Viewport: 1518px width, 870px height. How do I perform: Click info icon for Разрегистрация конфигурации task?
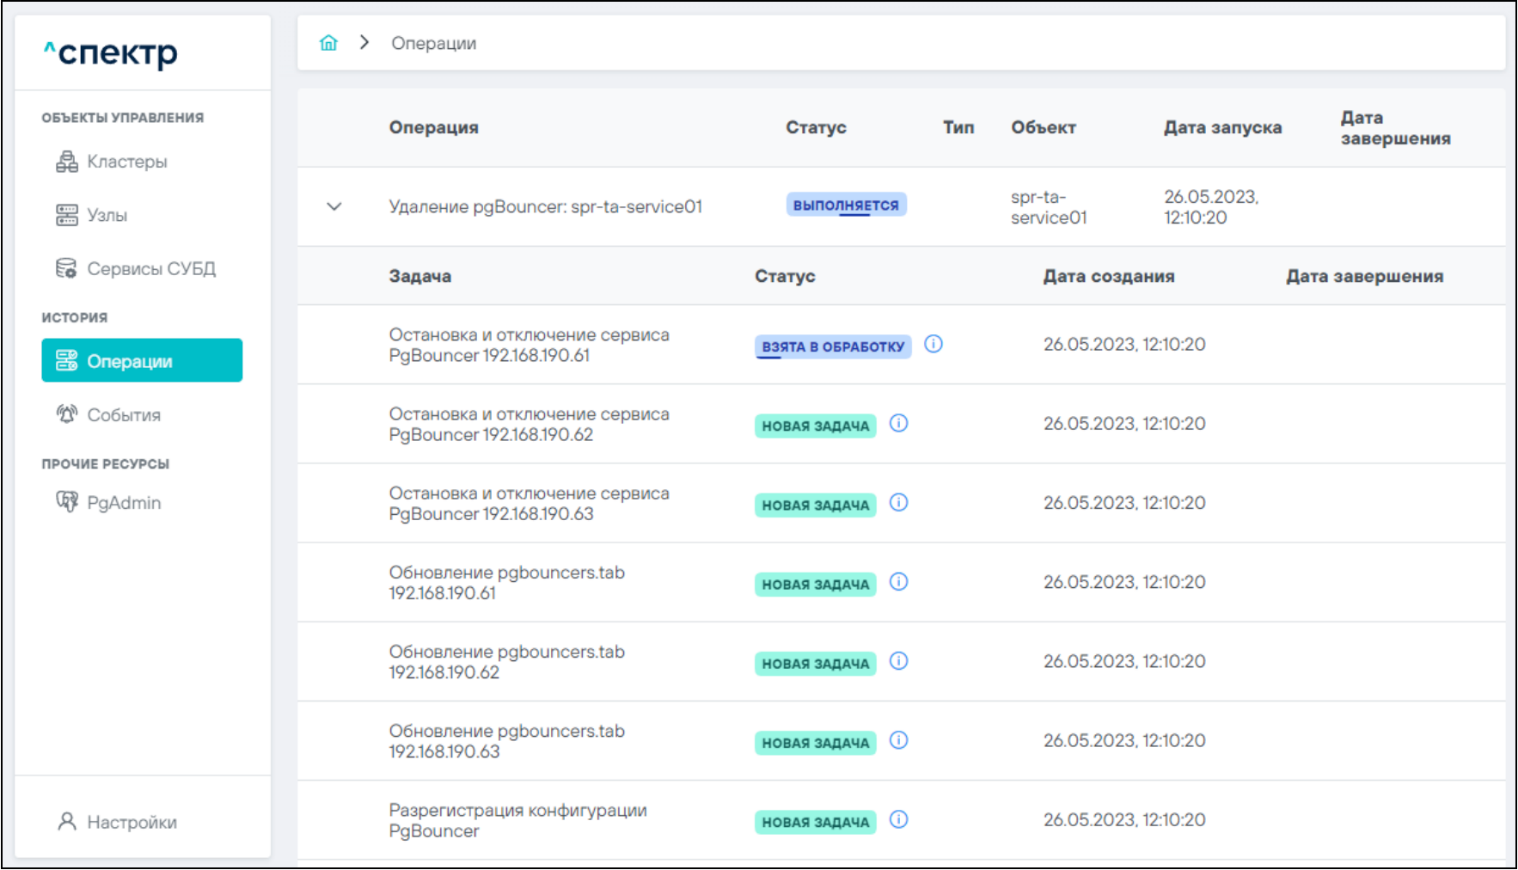899,820
